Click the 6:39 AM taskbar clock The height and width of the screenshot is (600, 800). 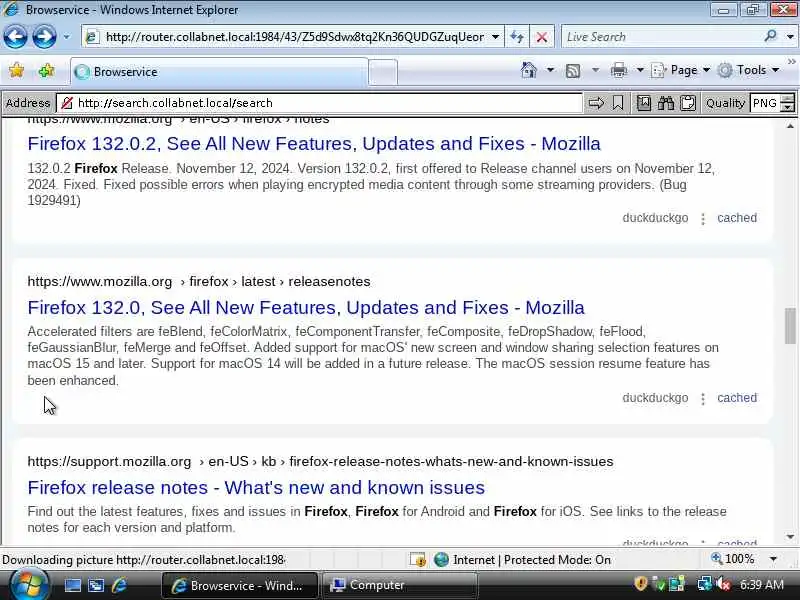761,585
